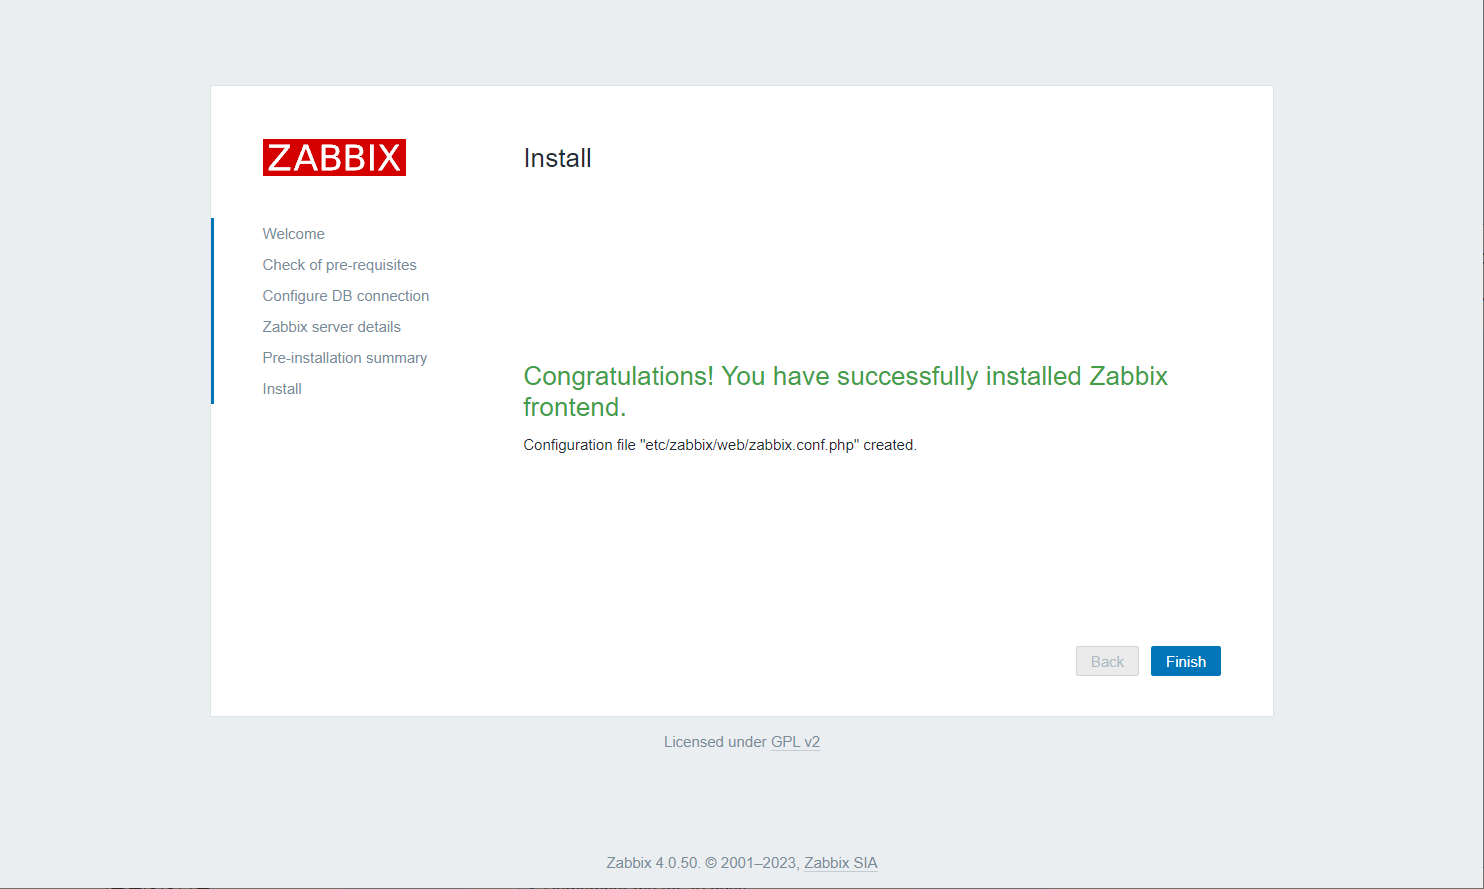The image size is (1484, 889).
Task: Jump to Pre-installation summary step
Action: [x=344, y=358]
